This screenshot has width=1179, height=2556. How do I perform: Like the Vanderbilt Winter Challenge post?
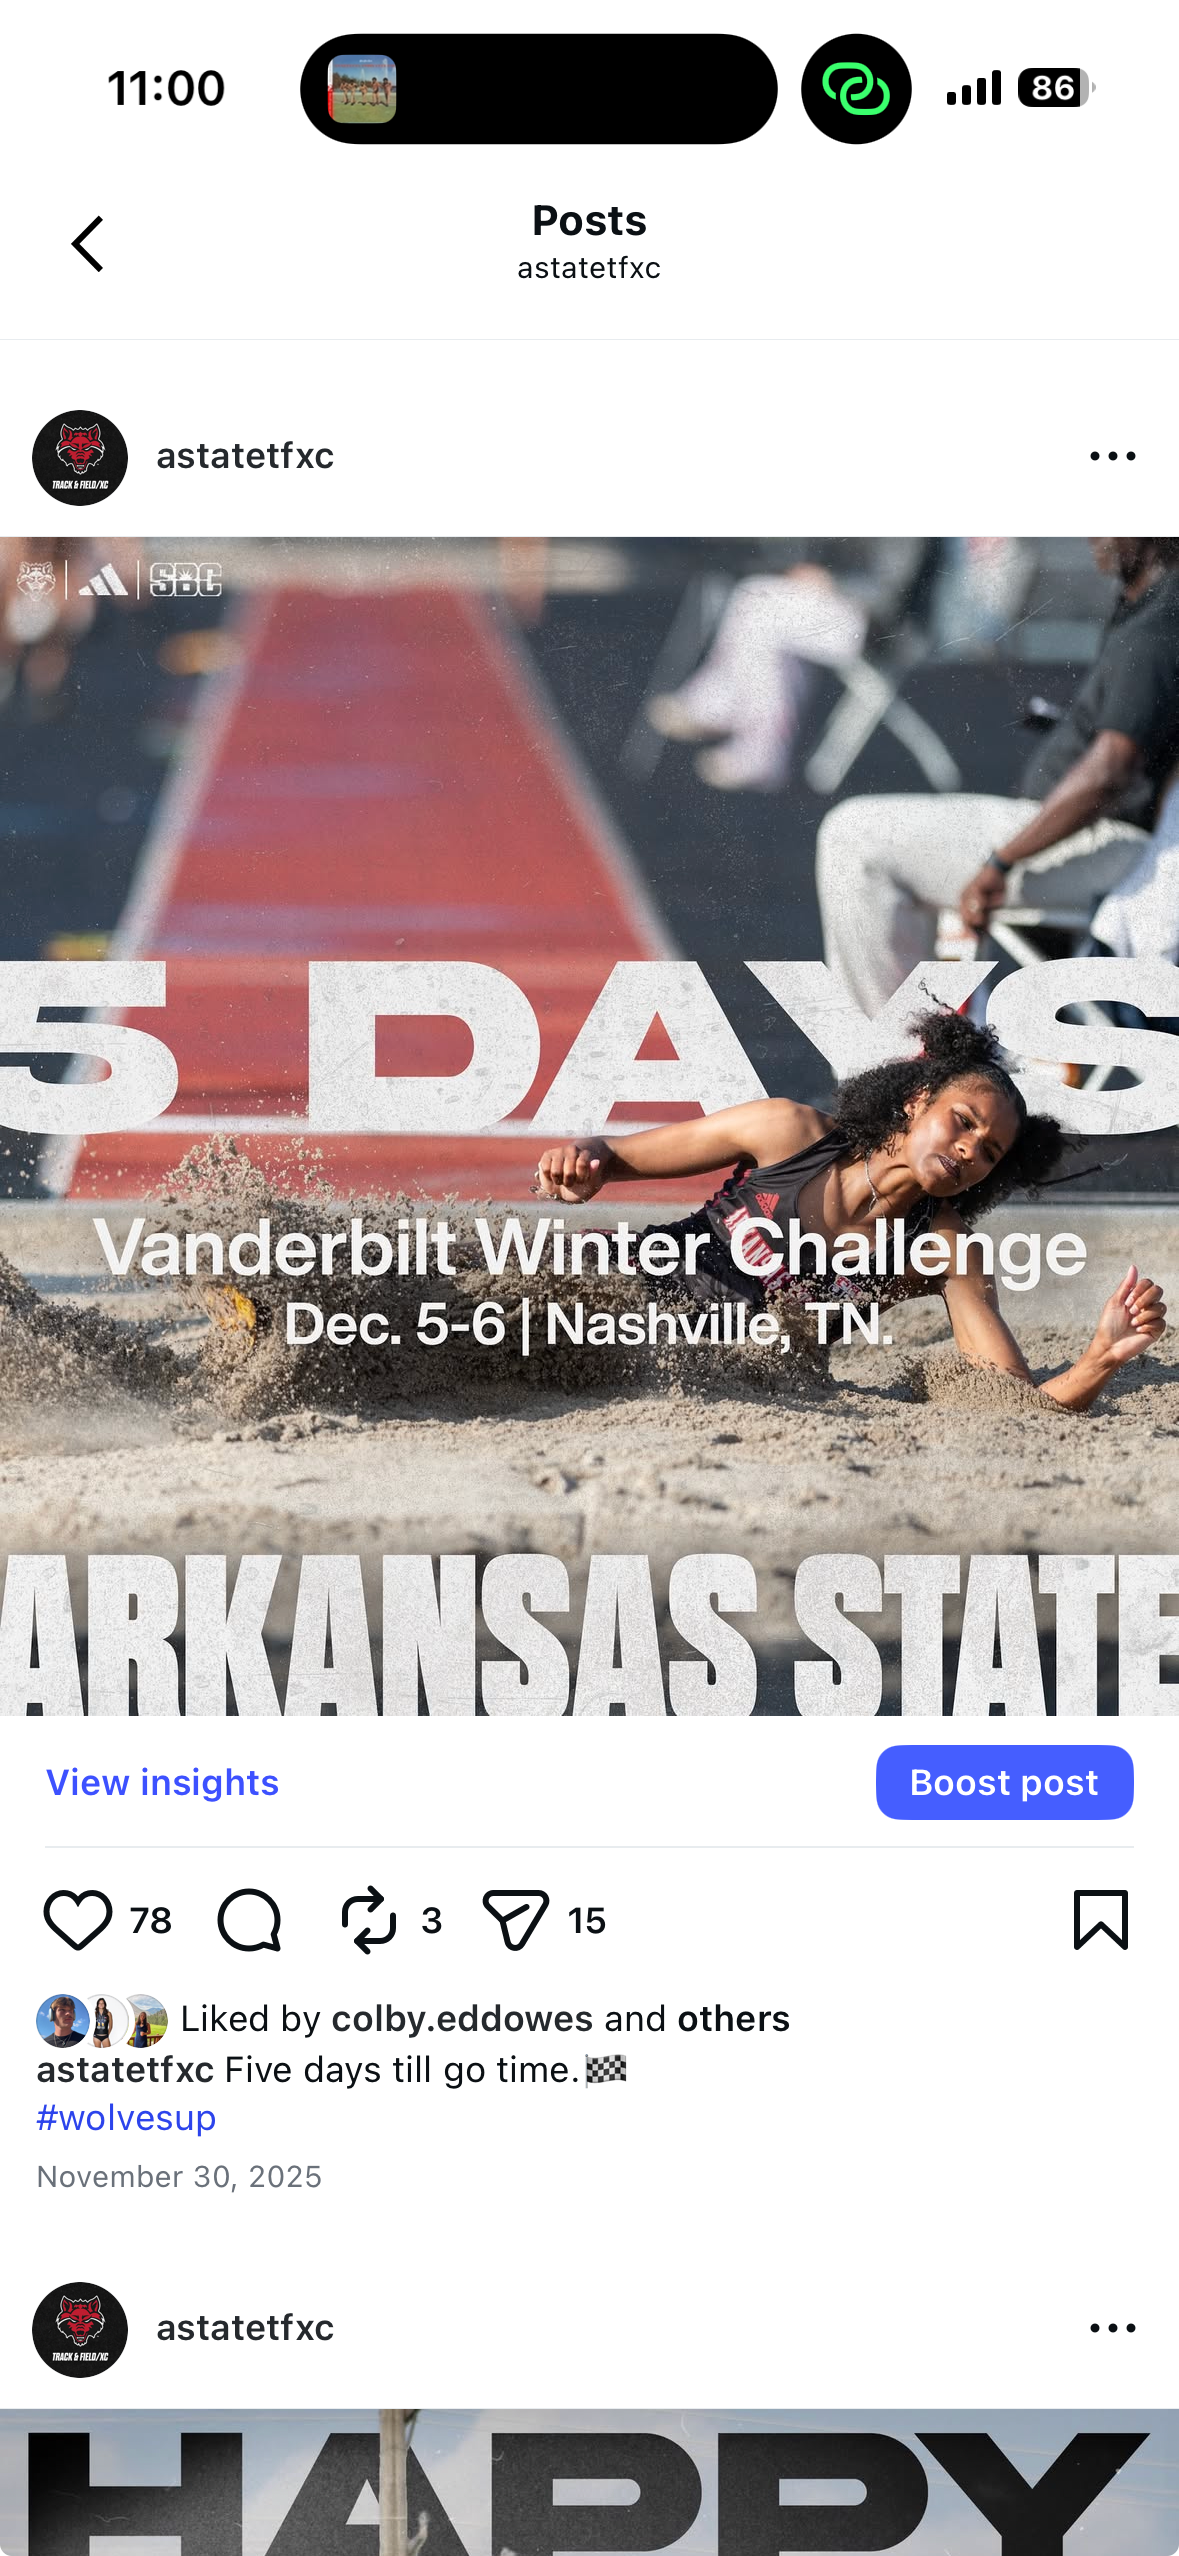click(x=78, y=1920)
